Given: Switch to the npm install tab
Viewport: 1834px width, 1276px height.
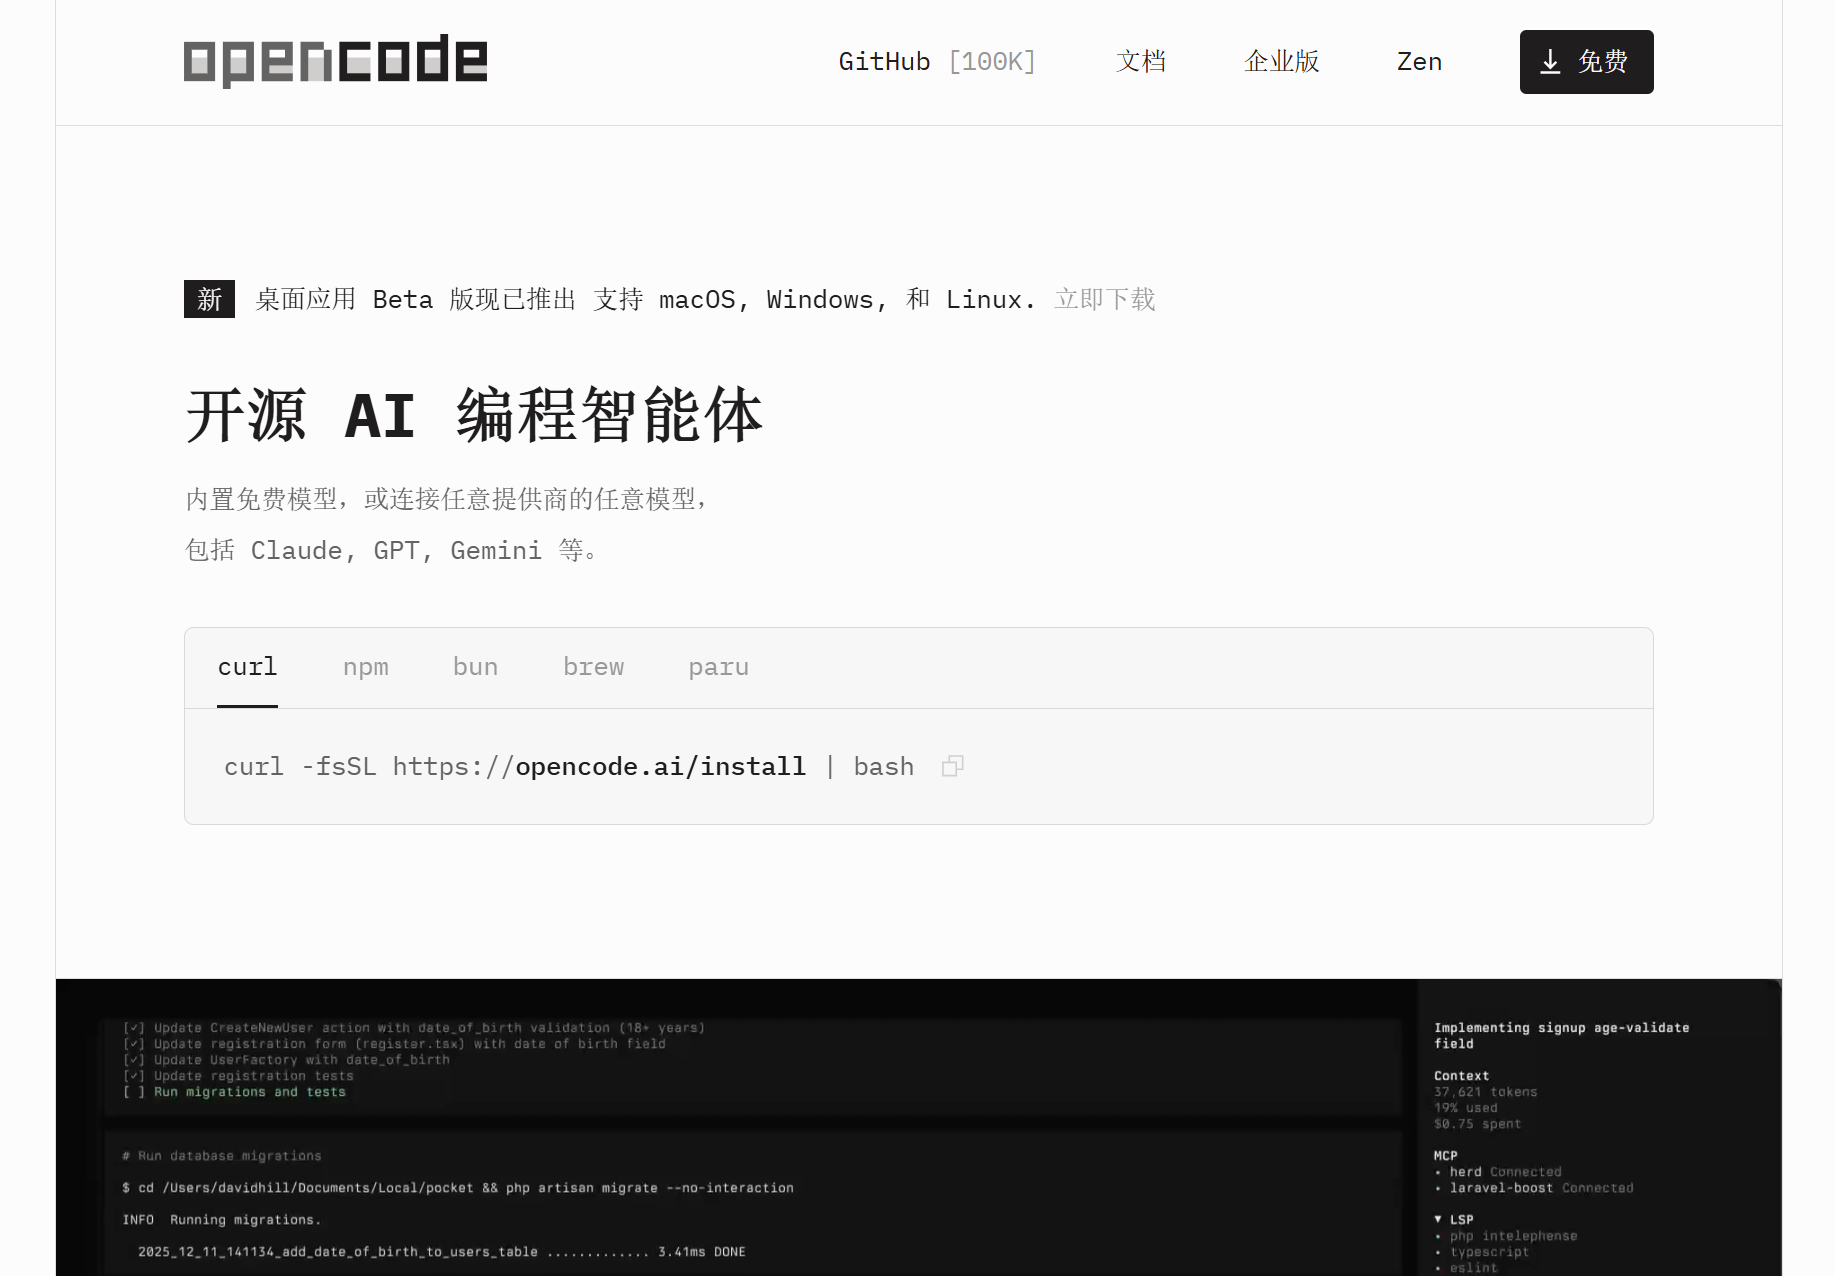Looking at the screenshot, I should (x=366, y=666).
